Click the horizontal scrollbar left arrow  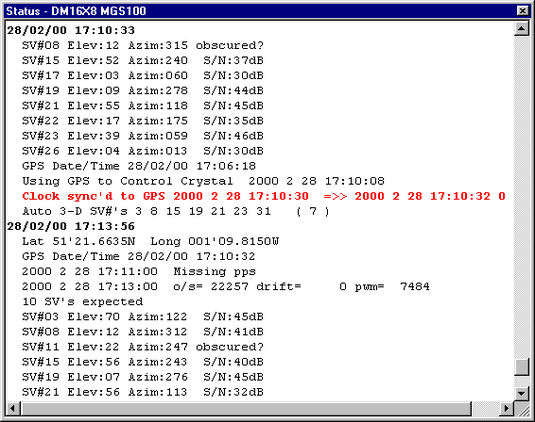point(13,408)
